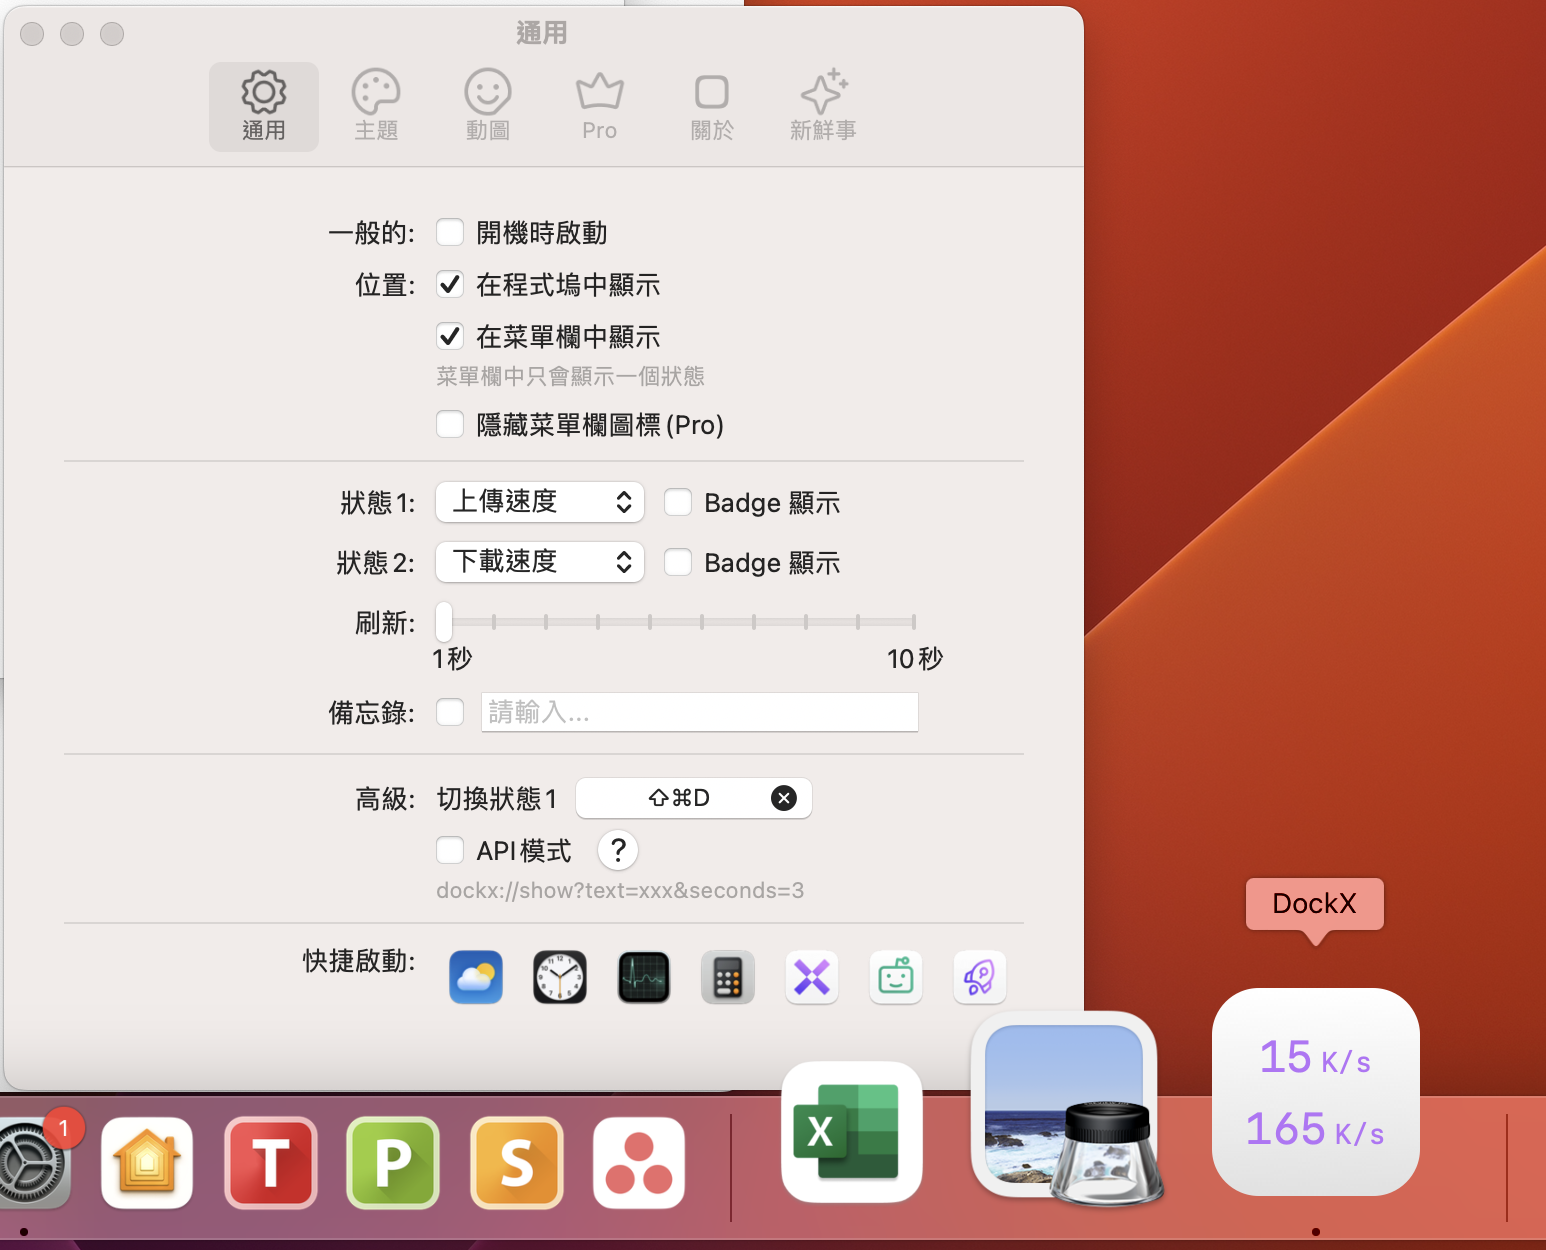This screenshot has width=1546, height=1250.
Task: Switch to the 主題 tab
Action: tap(376, 107)
